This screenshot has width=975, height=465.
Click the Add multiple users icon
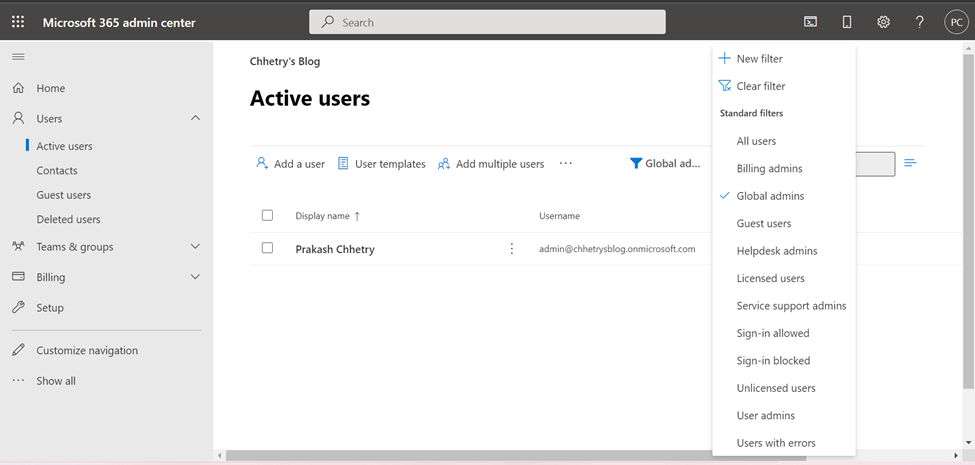pos(443,163)
